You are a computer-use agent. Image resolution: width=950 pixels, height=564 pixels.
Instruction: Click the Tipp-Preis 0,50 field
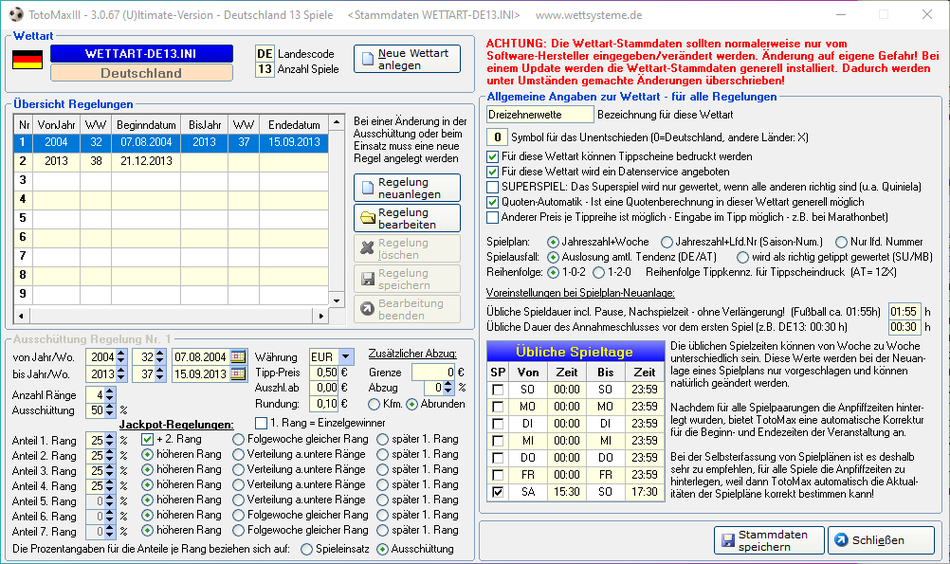[x=324, y=373]
